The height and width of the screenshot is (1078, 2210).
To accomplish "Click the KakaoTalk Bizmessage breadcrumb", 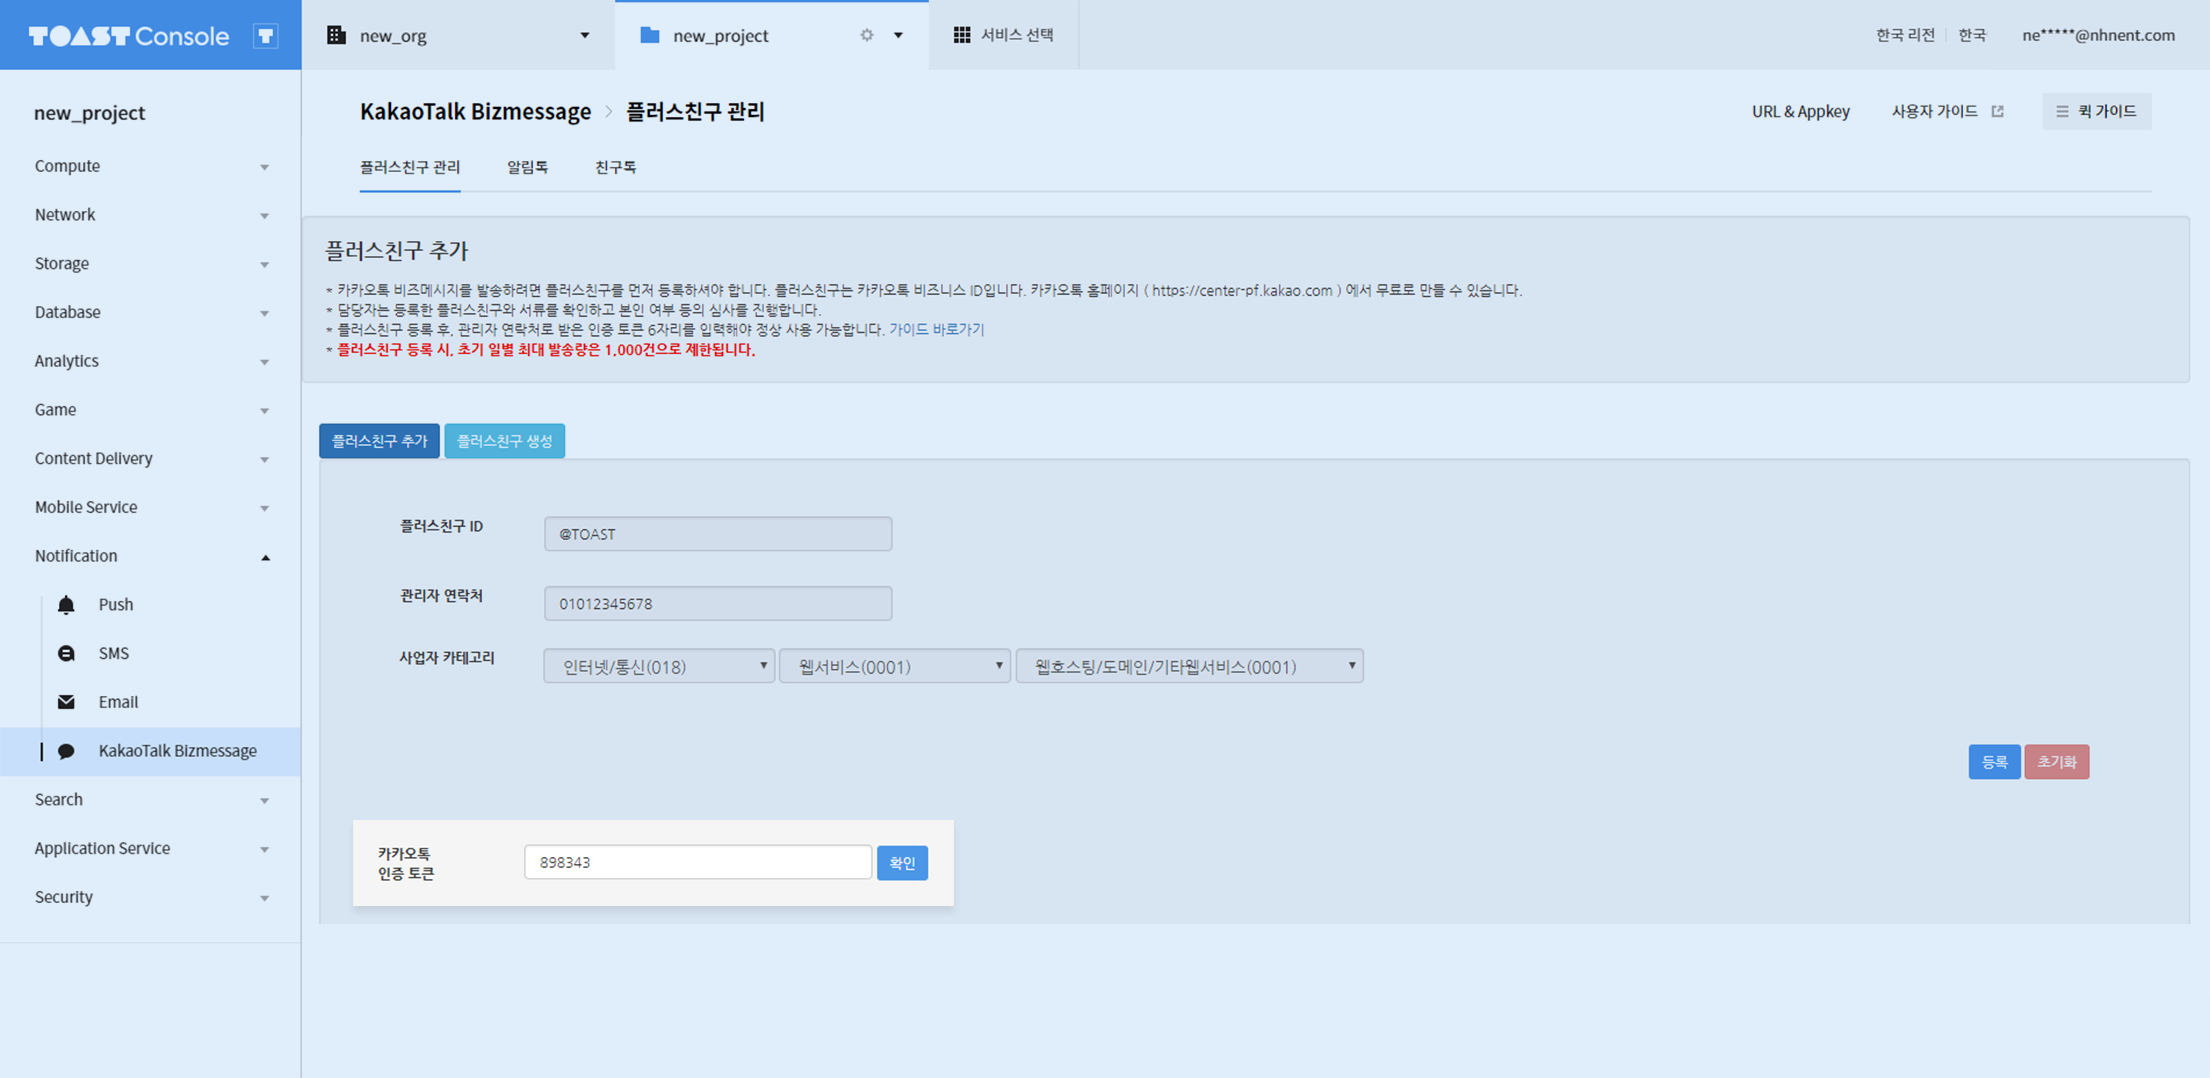I will point(475,111).
